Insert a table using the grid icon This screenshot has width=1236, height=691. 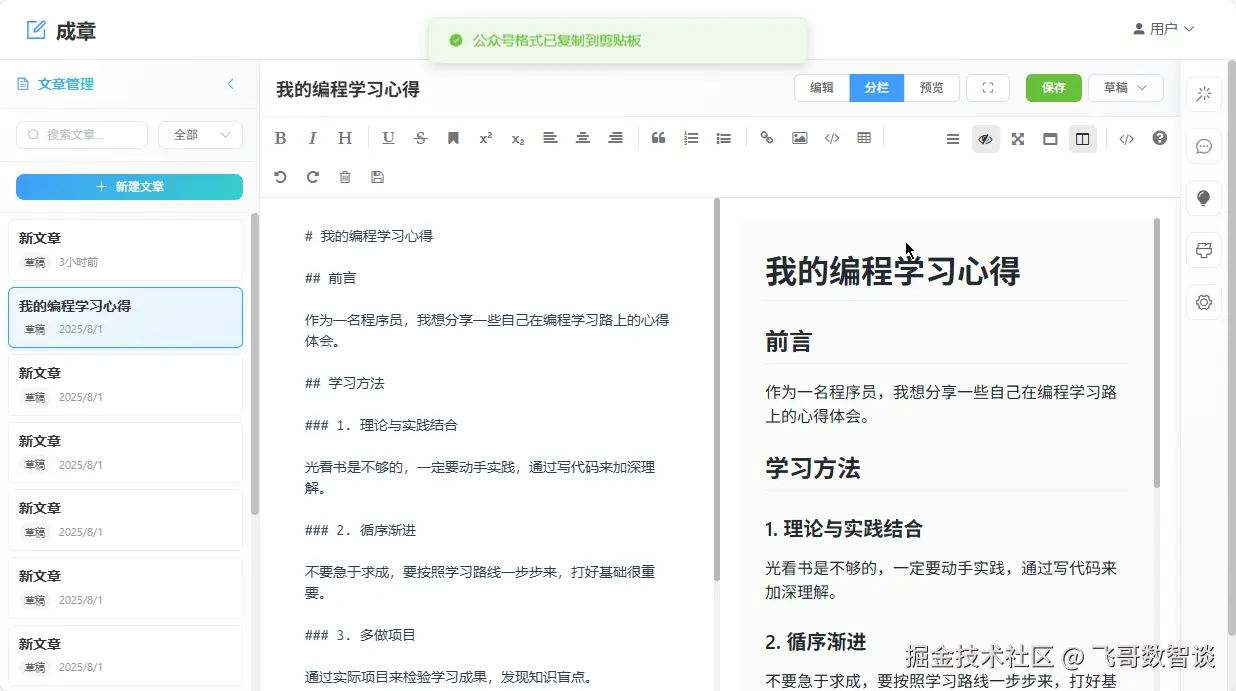point(864,139)
